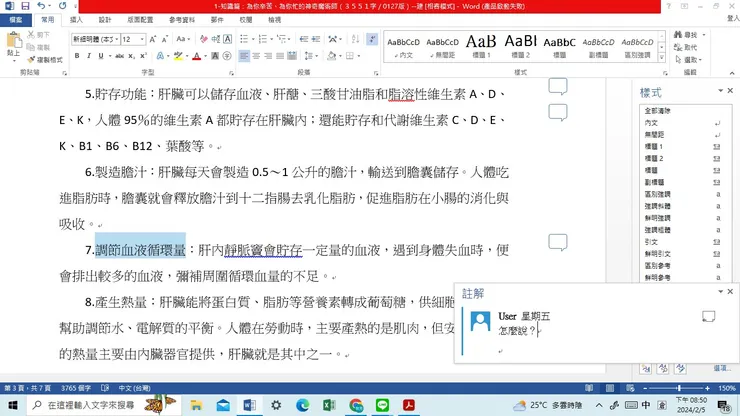740x416 pixels.
Task: Open the 檔案 file menu tab
Action: pyautogui.click(x=16, y=20)
